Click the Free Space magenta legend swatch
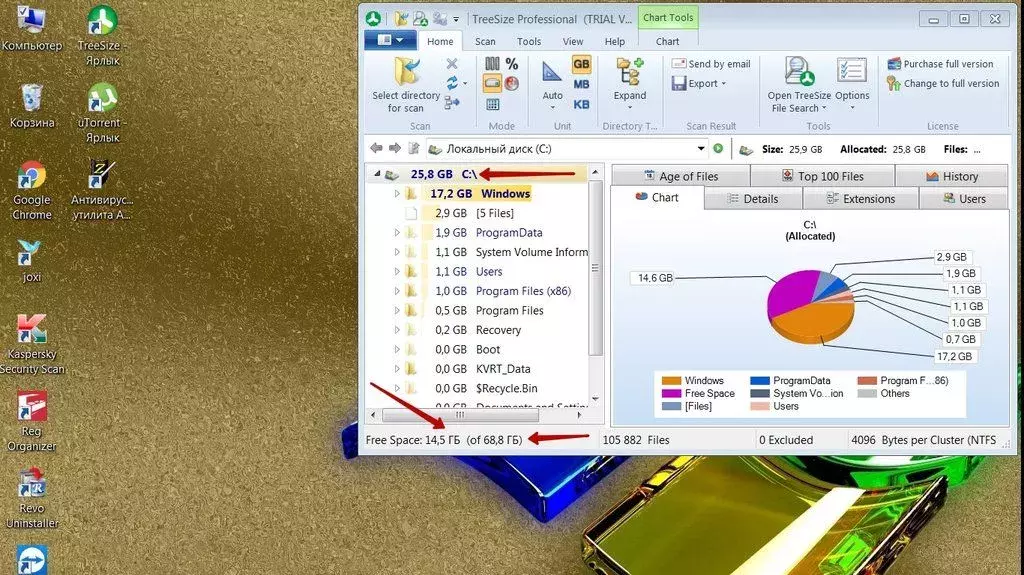The height and width of the screenshot is (575, 1024). click(x=671, y=393)
